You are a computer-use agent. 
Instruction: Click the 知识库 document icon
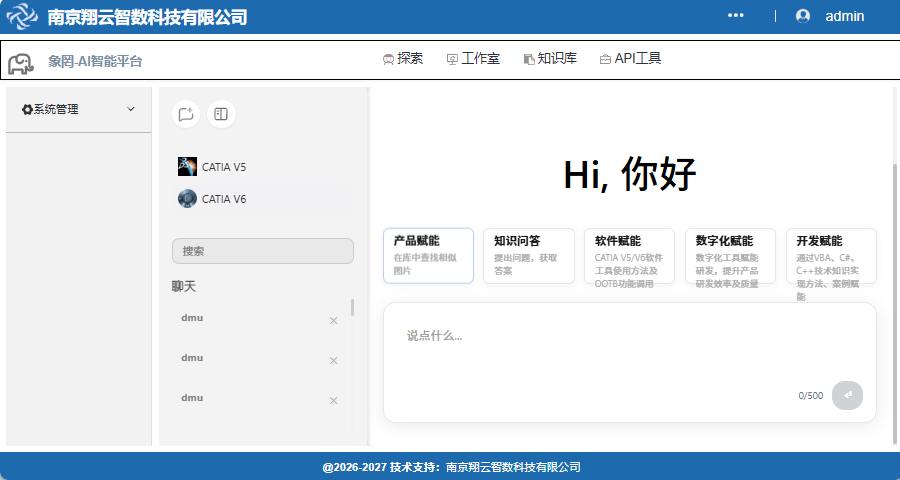pyautogui.click(x=529, y=59)
